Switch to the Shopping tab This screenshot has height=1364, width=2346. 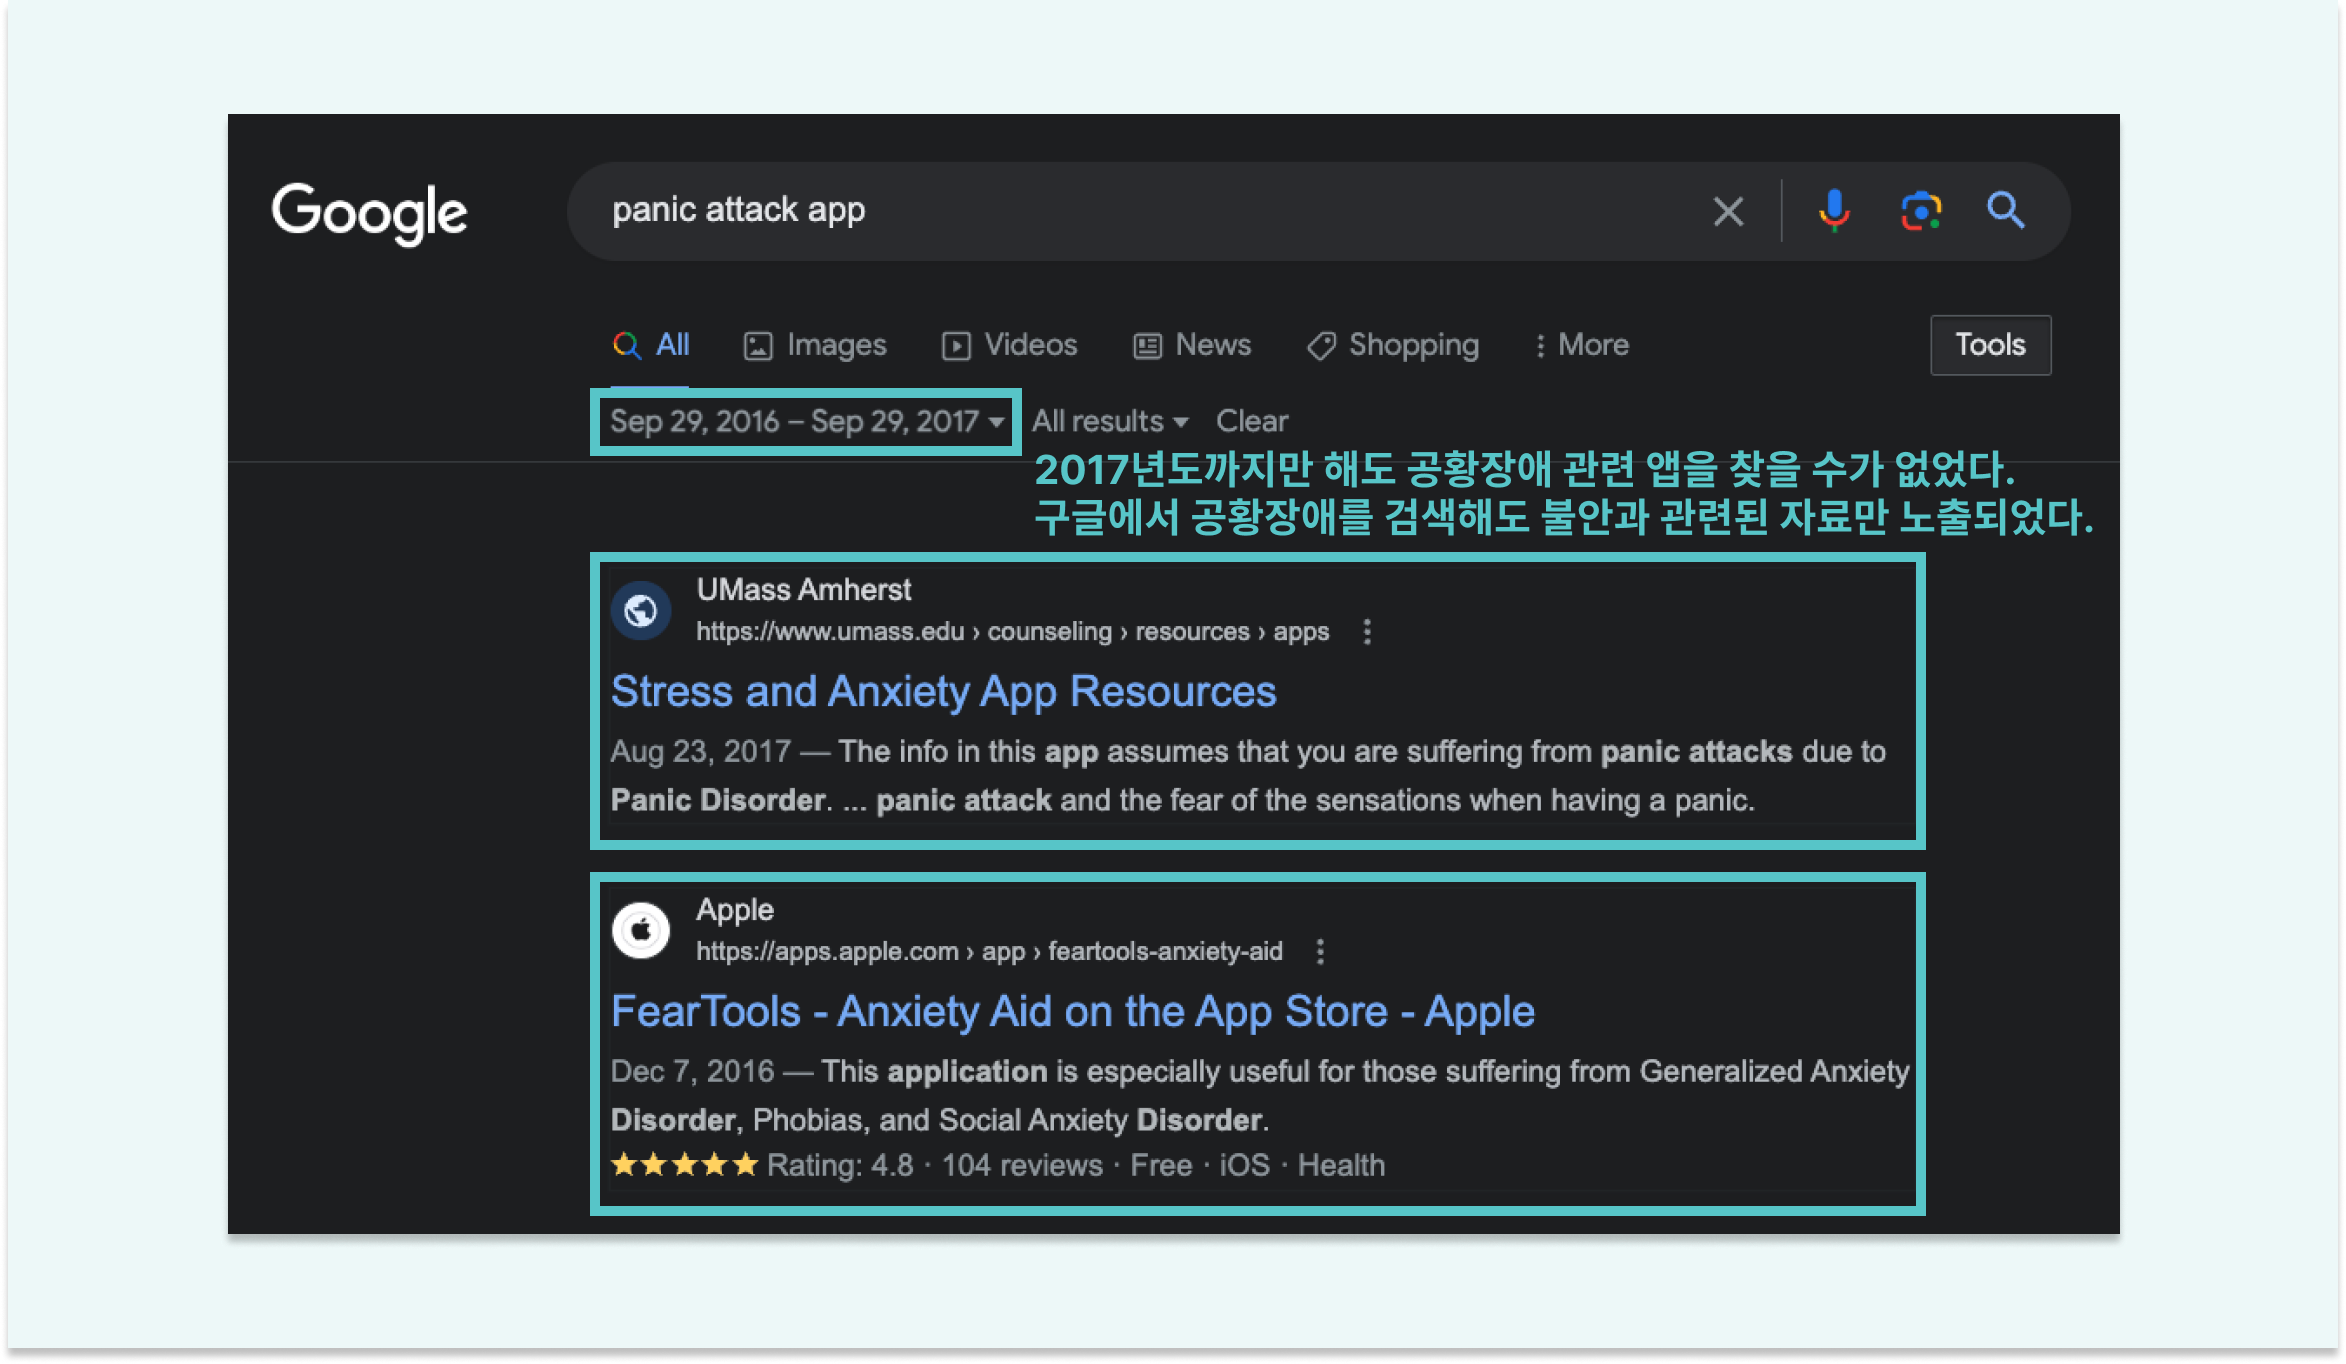tap(1393, 345)
